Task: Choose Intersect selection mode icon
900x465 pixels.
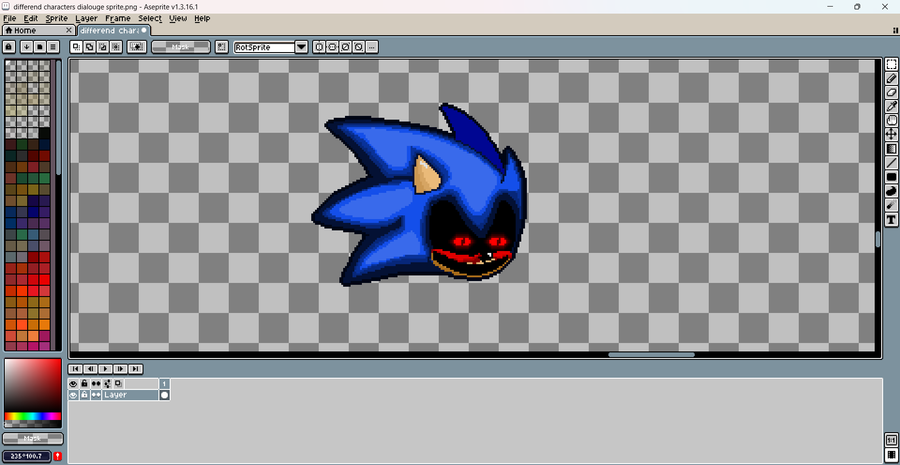Action: coord(117,47)
